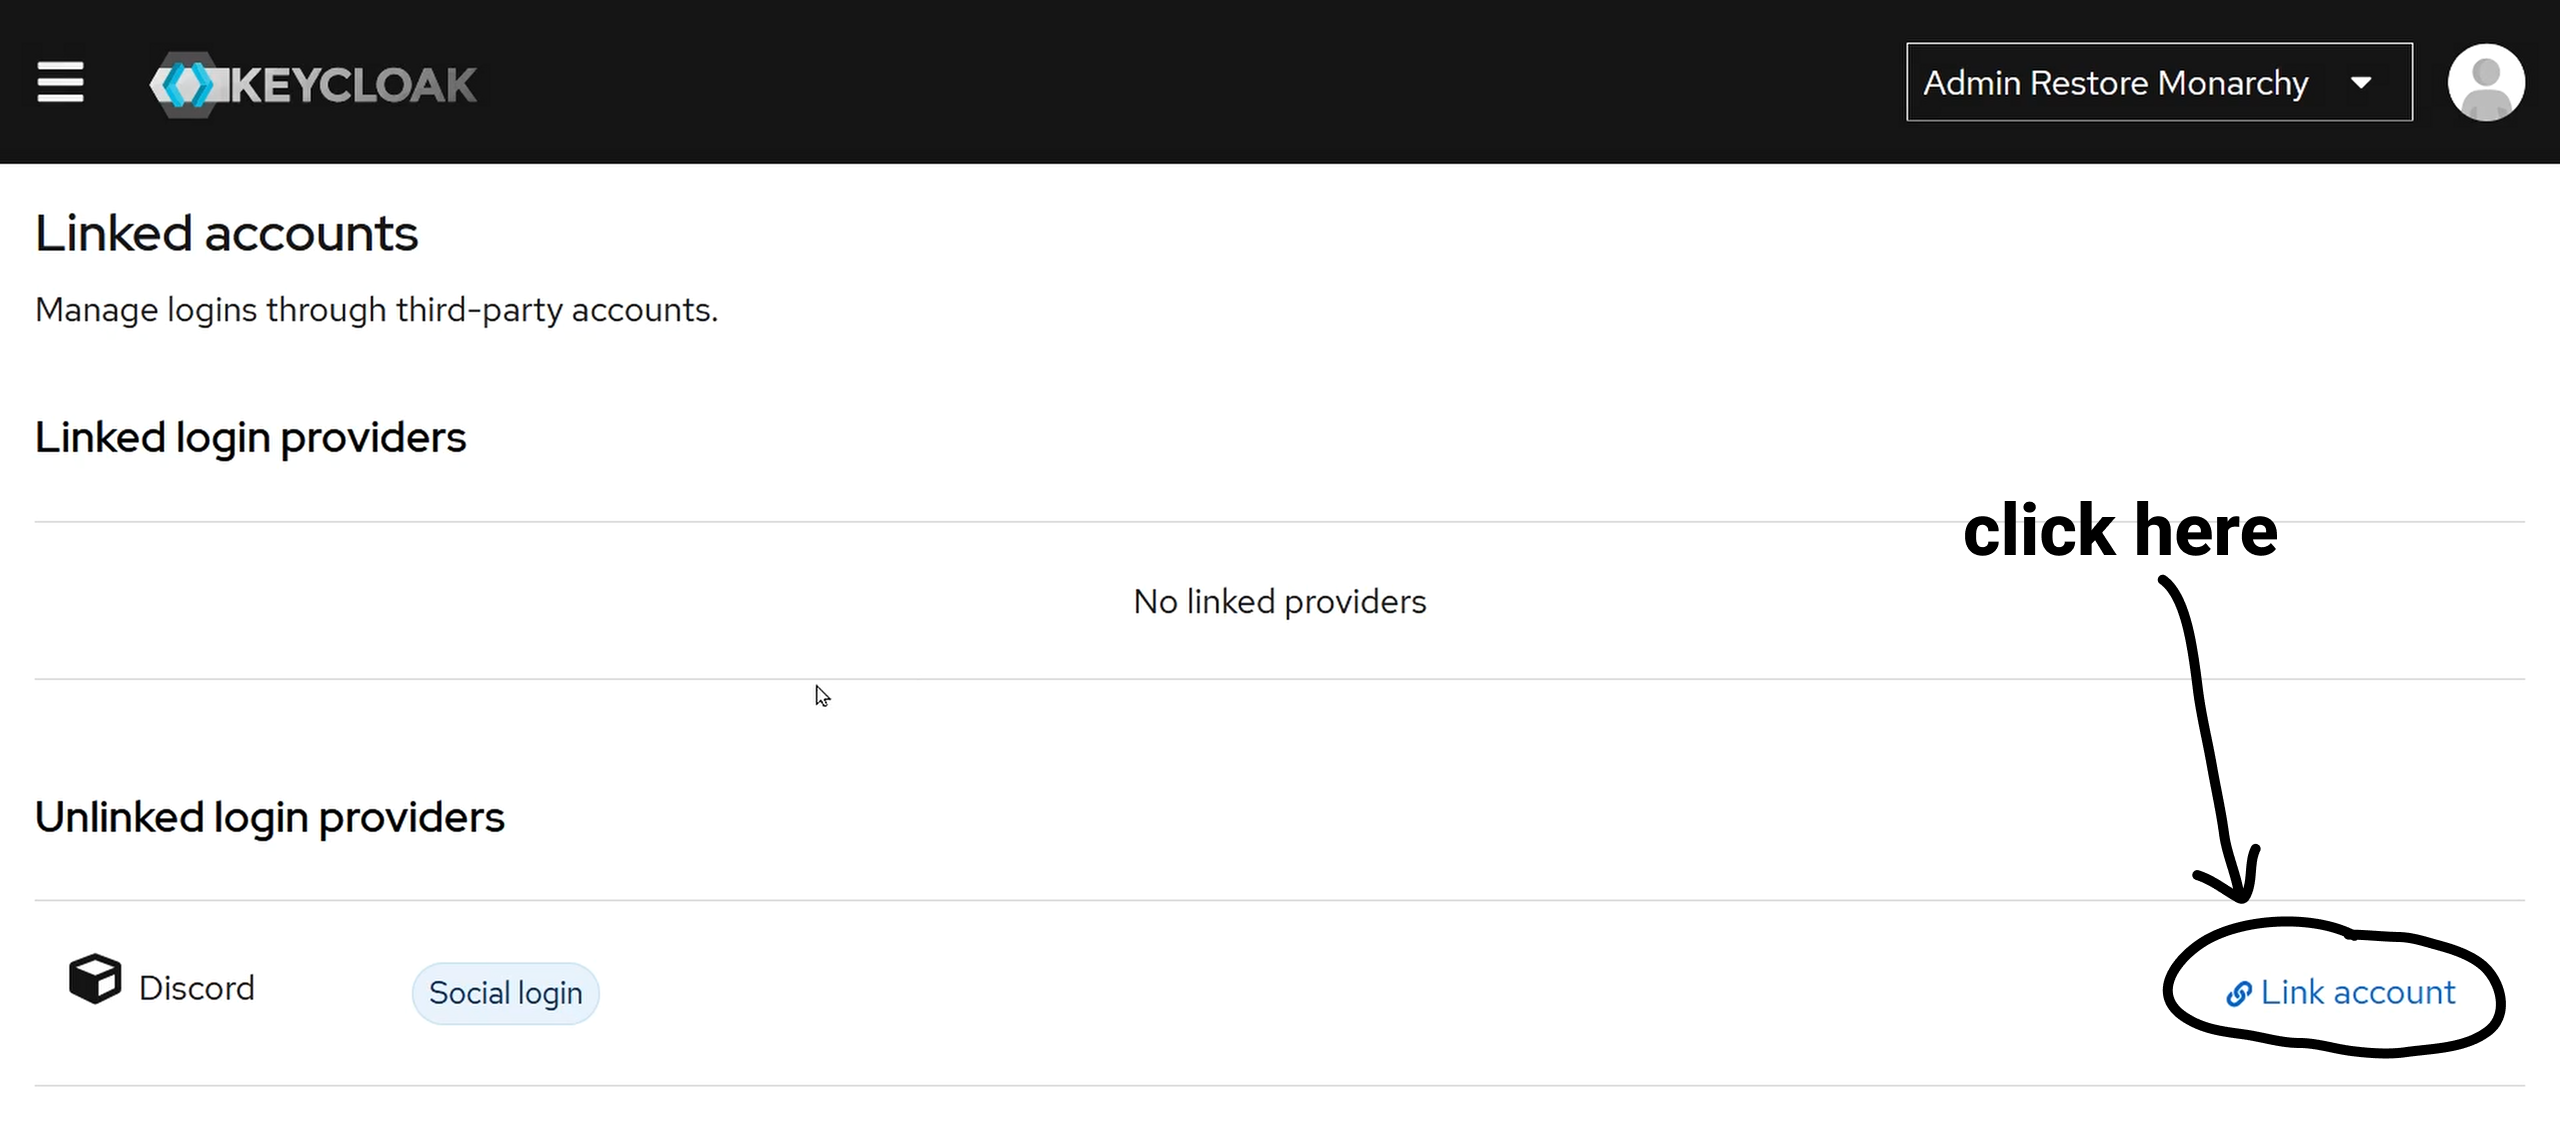Expand the Admin Restore Monarchy dropdown
Image resolution: width=2560 pixels, height=1145 pixels.
point(2159,82)
